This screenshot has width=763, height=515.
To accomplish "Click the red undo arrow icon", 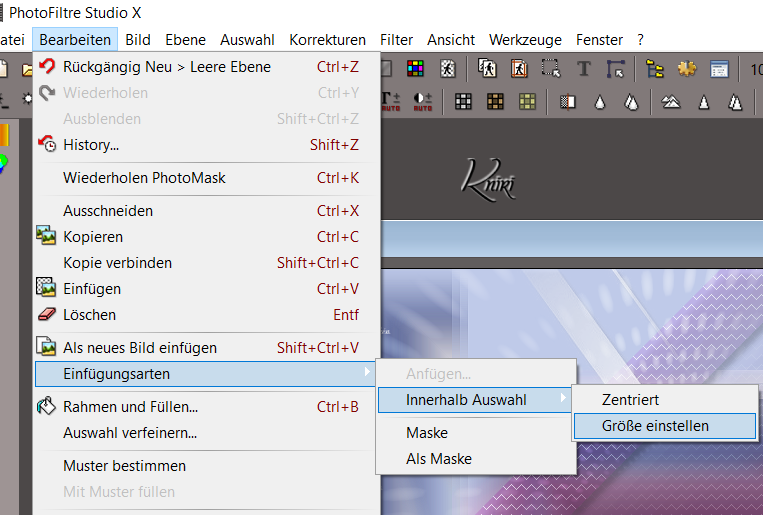I will click(x=47, y=66).
